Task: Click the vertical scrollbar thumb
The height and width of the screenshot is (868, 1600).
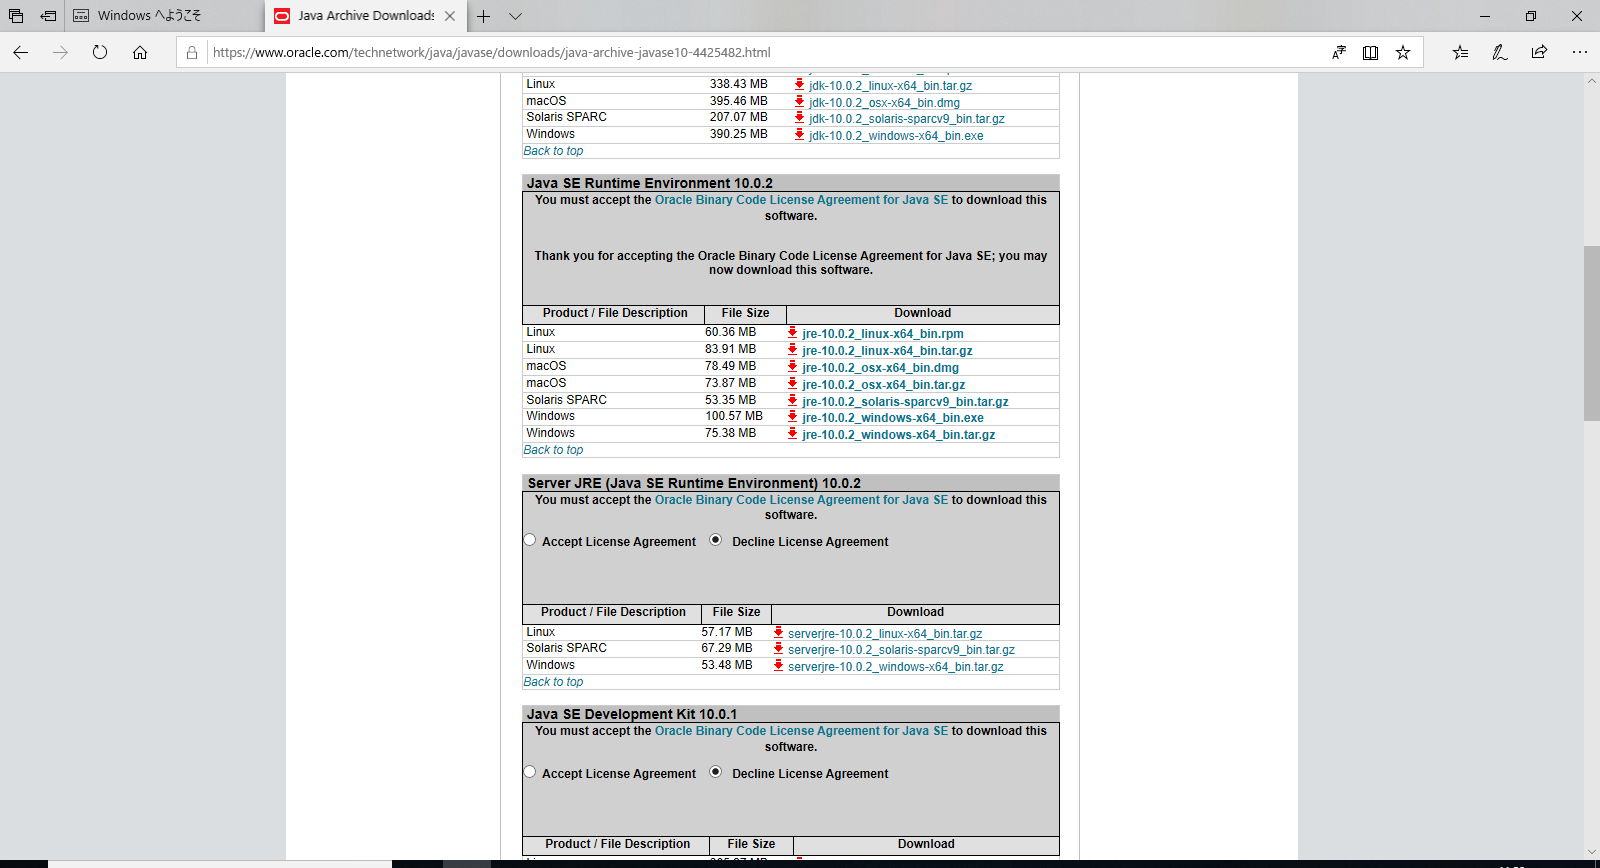Action: coord(1591,333)
